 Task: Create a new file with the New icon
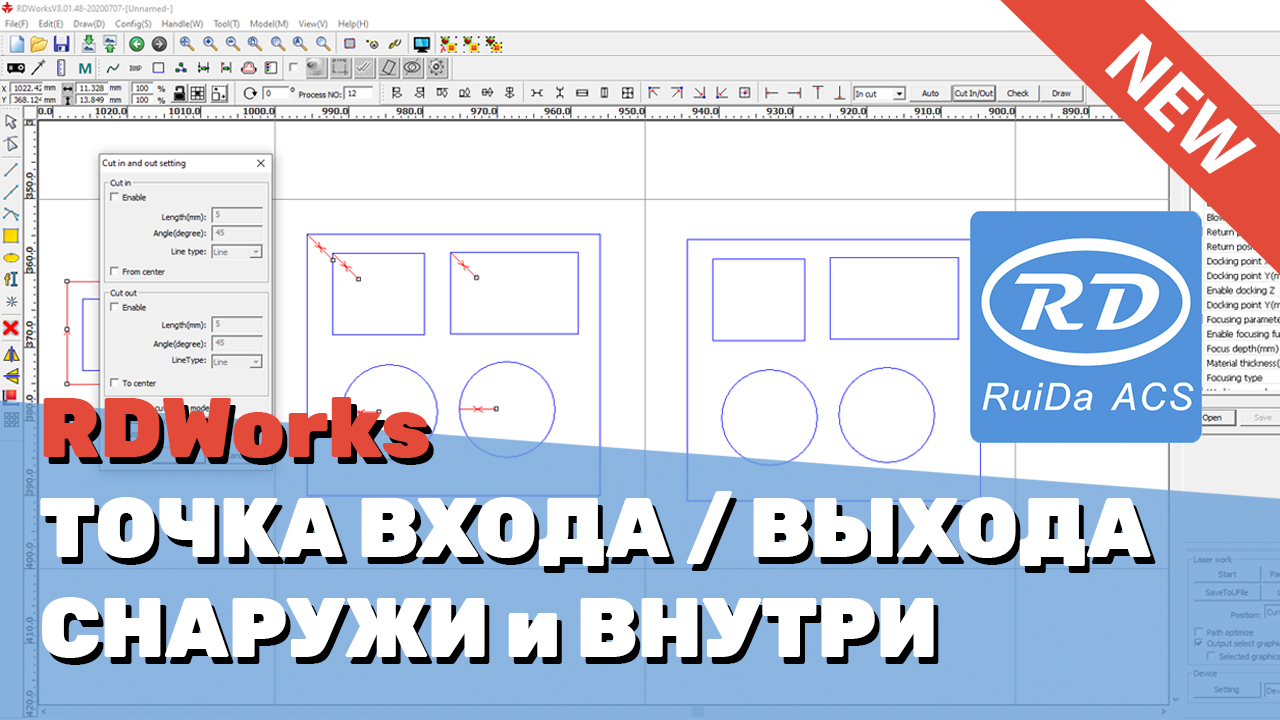coord(17,44)
